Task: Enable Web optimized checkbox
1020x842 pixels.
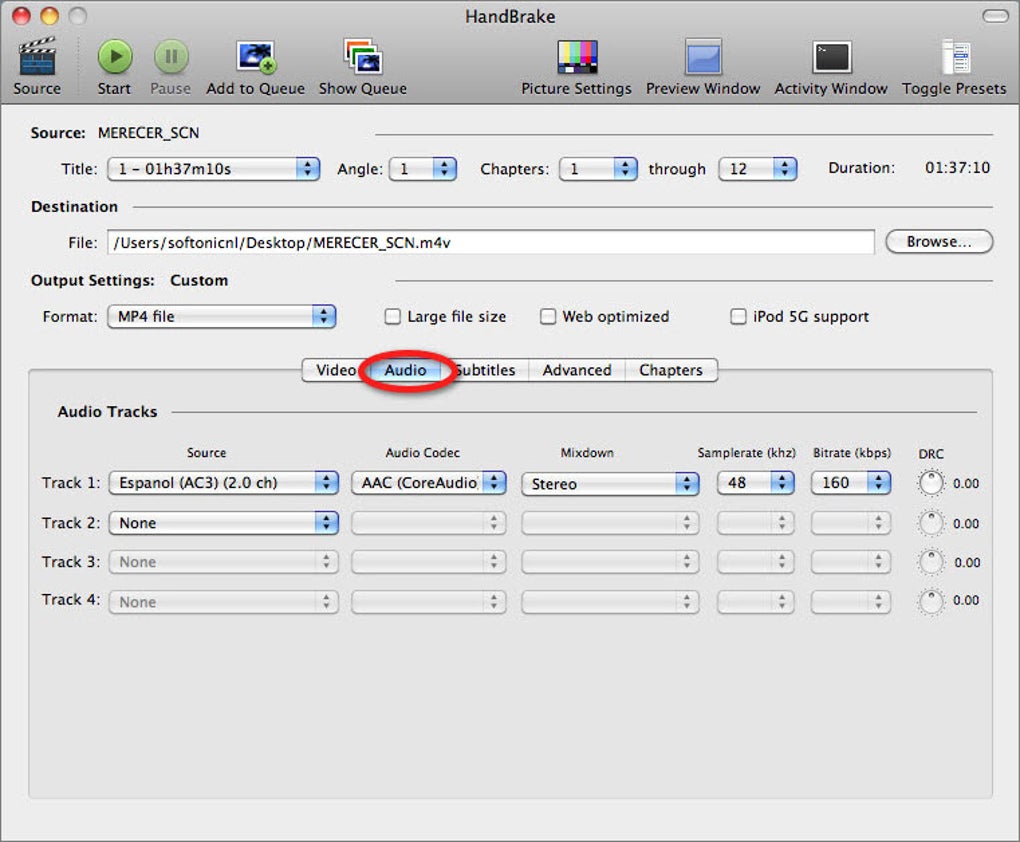Action: [x=548, y=317]
